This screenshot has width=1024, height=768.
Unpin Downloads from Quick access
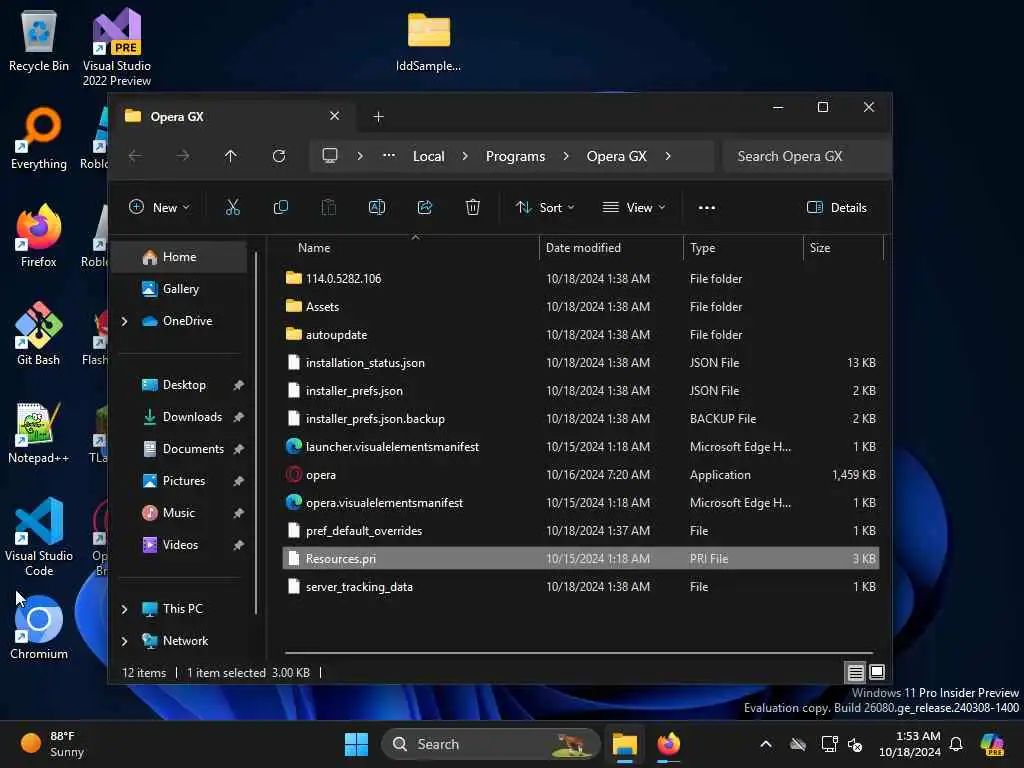pos(238,417)
